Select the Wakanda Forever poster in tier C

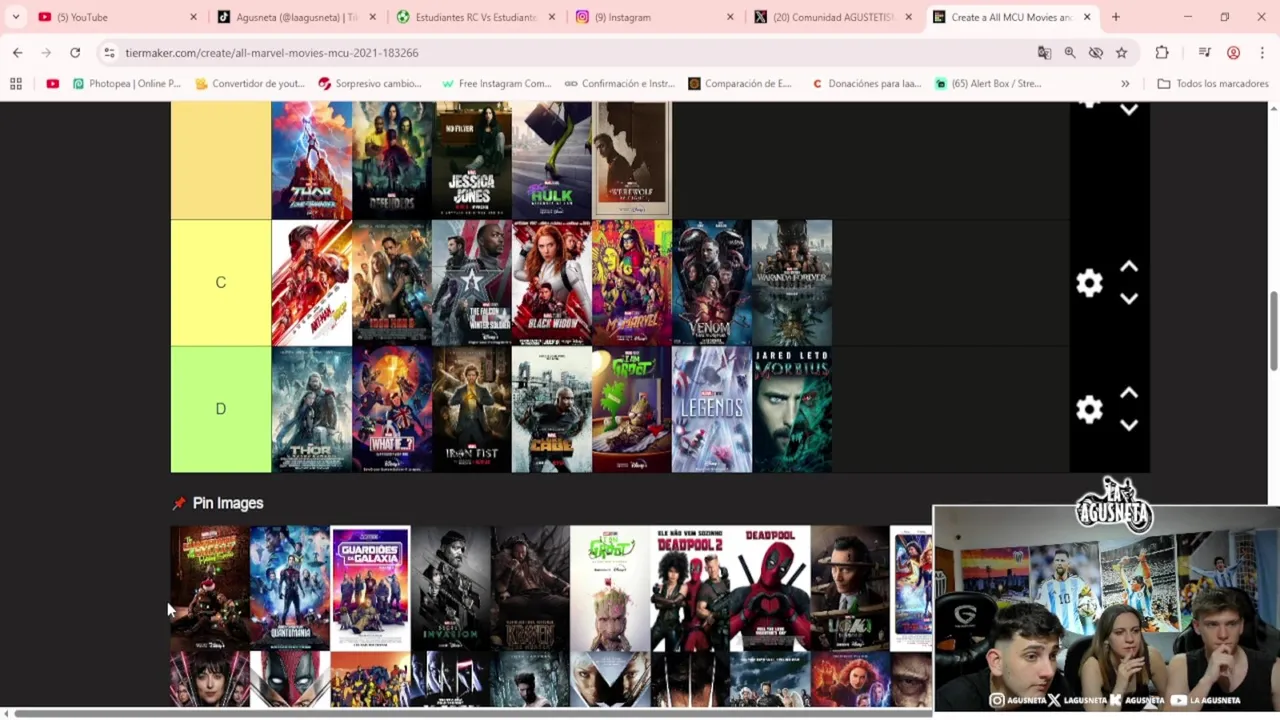click(792, 283)
